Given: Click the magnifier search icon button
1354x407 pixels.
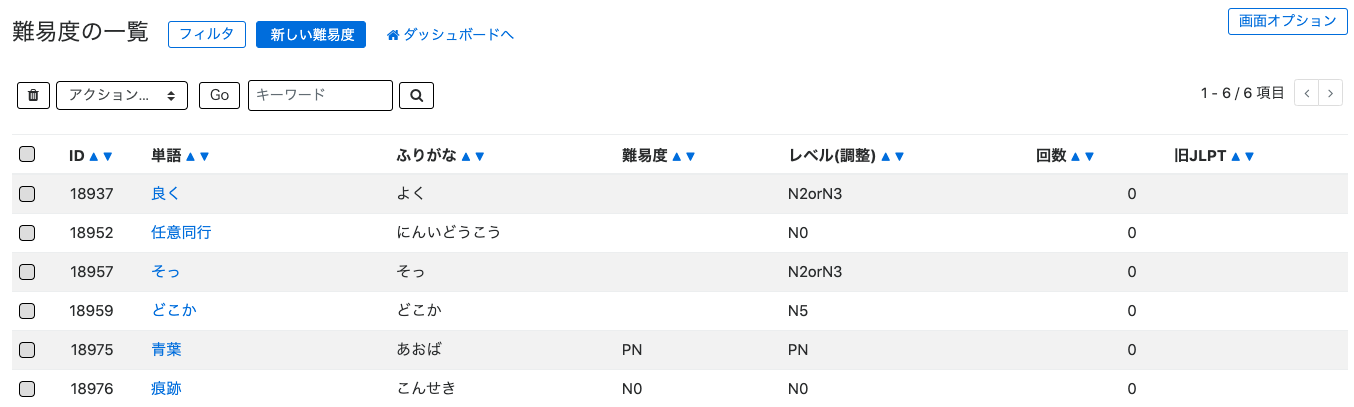Looking at the screenshot, I should (416, 95).
